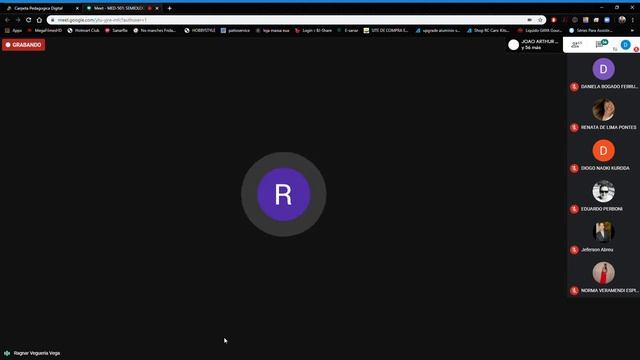The height and width of the screenshot is (360, 640).
Task: Open the SITE DE COMPRA bookmark
Action: (x=386, y=30)
